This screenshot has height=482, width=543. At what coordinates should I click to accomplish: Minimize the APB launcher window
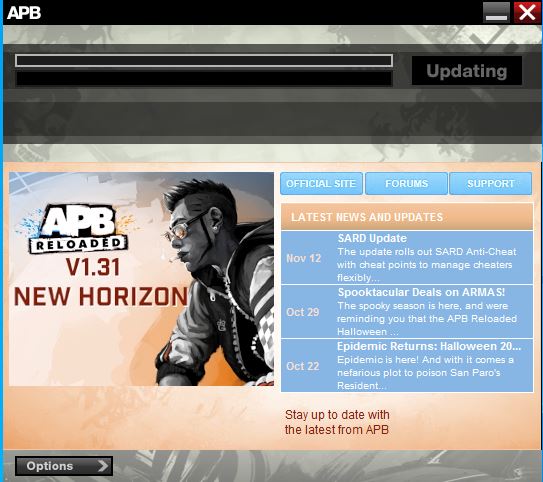click(x=496, y=12)
